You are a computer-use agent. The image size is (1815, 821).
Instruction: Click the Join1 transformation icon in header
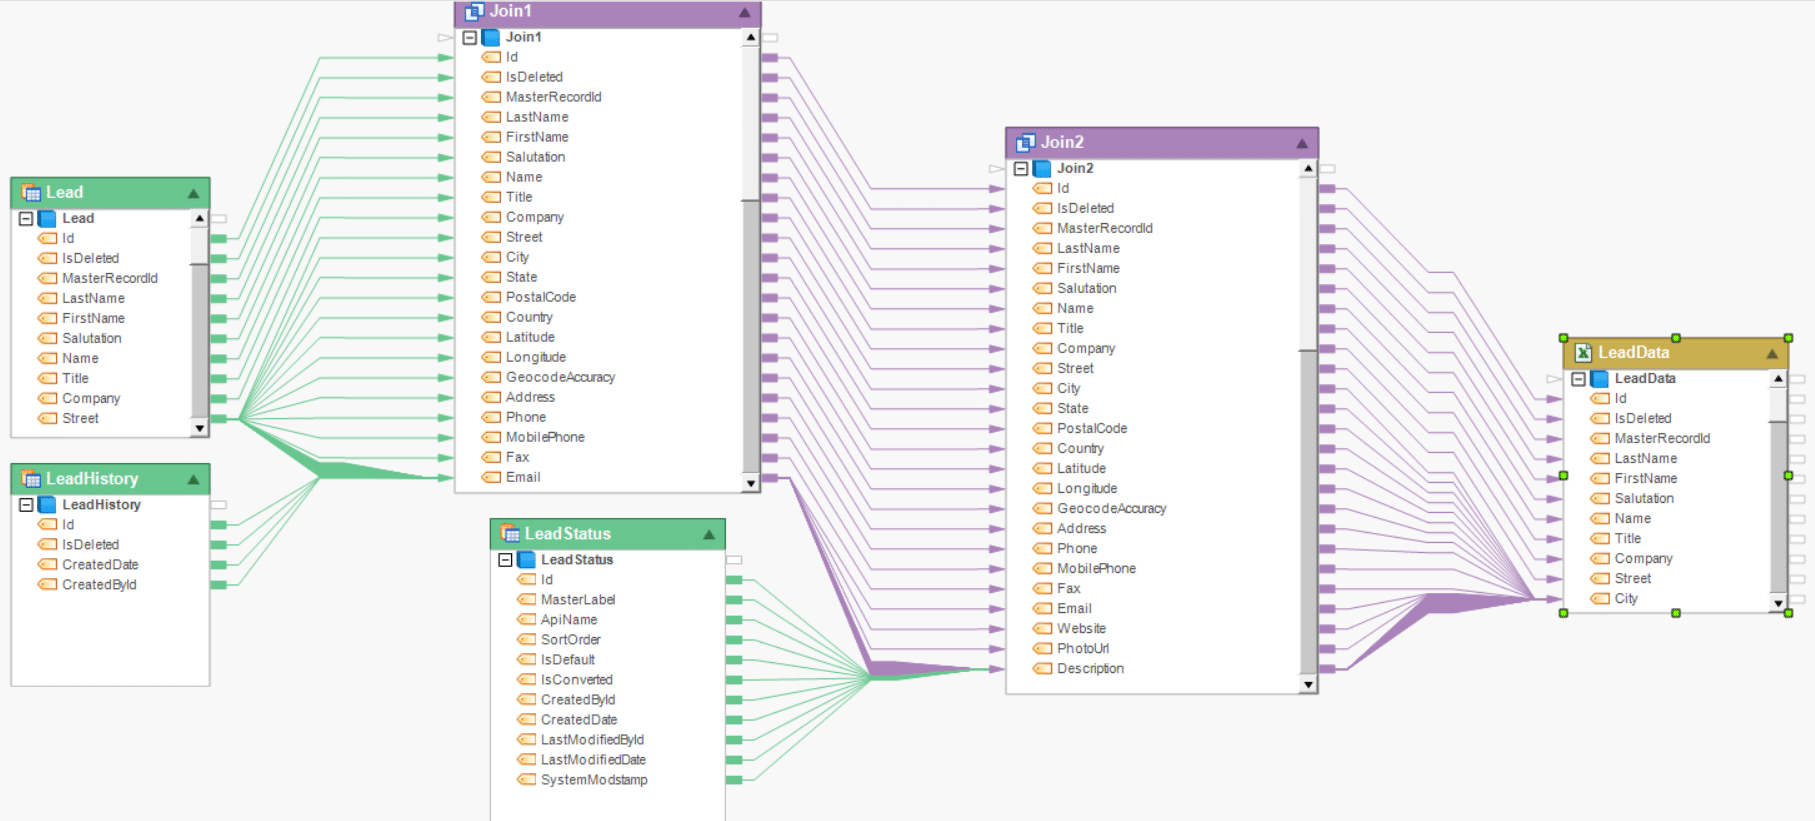click(x=475, y=12)
